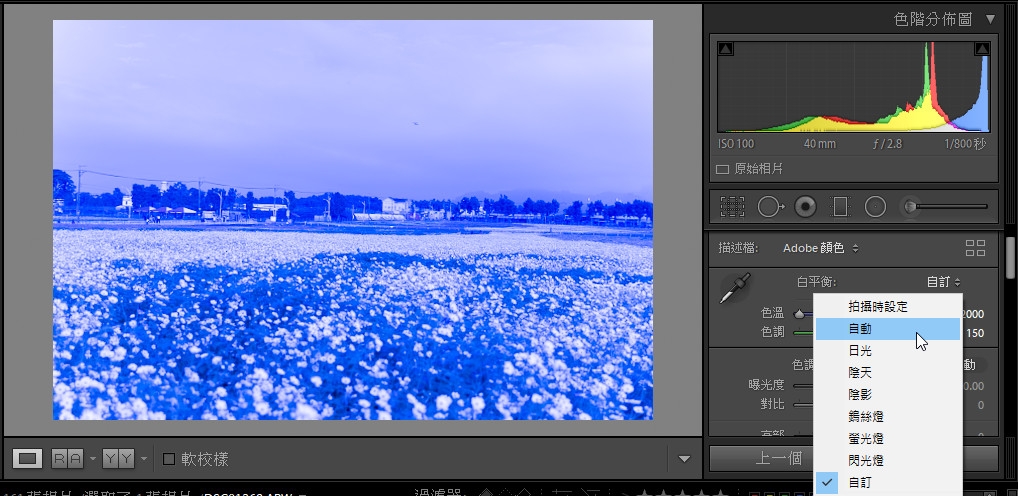
Task: Open the 白平衡 自訂 preset dropdown
Action: pyautogui.click(x=943, y=282)
